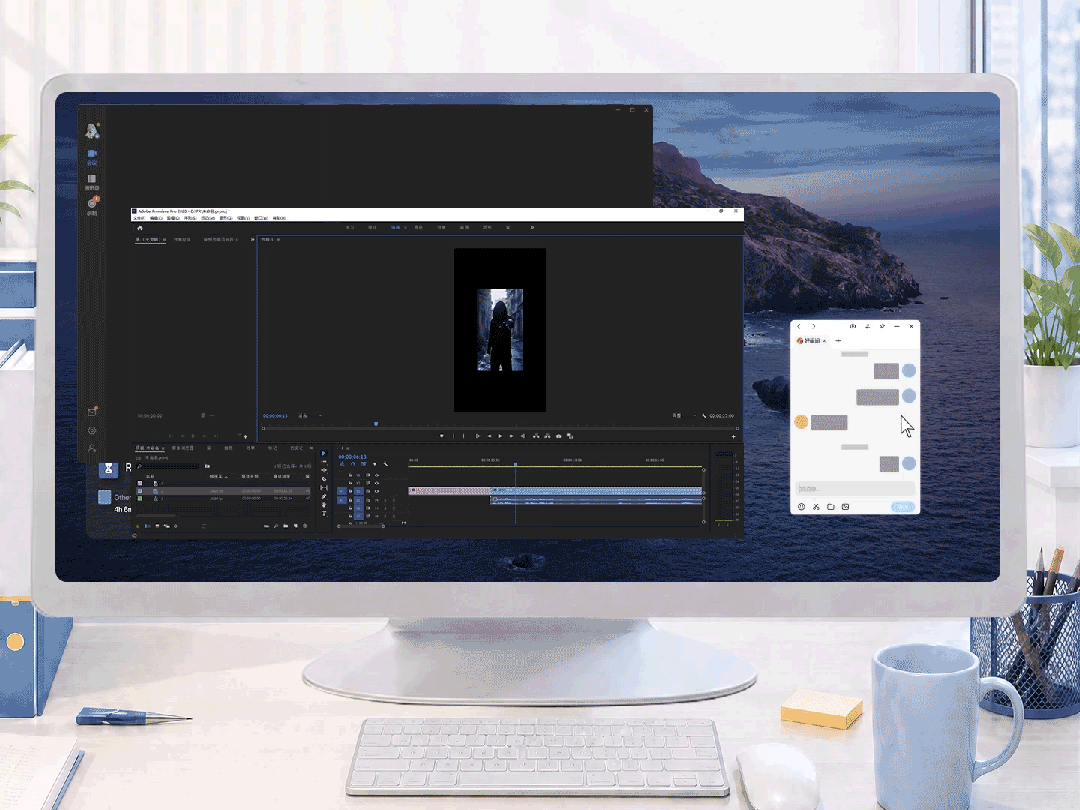Screen dimensions: 1080x810
Task: Toggle the V1 source patching button
Action: click(x=342, y=491)
